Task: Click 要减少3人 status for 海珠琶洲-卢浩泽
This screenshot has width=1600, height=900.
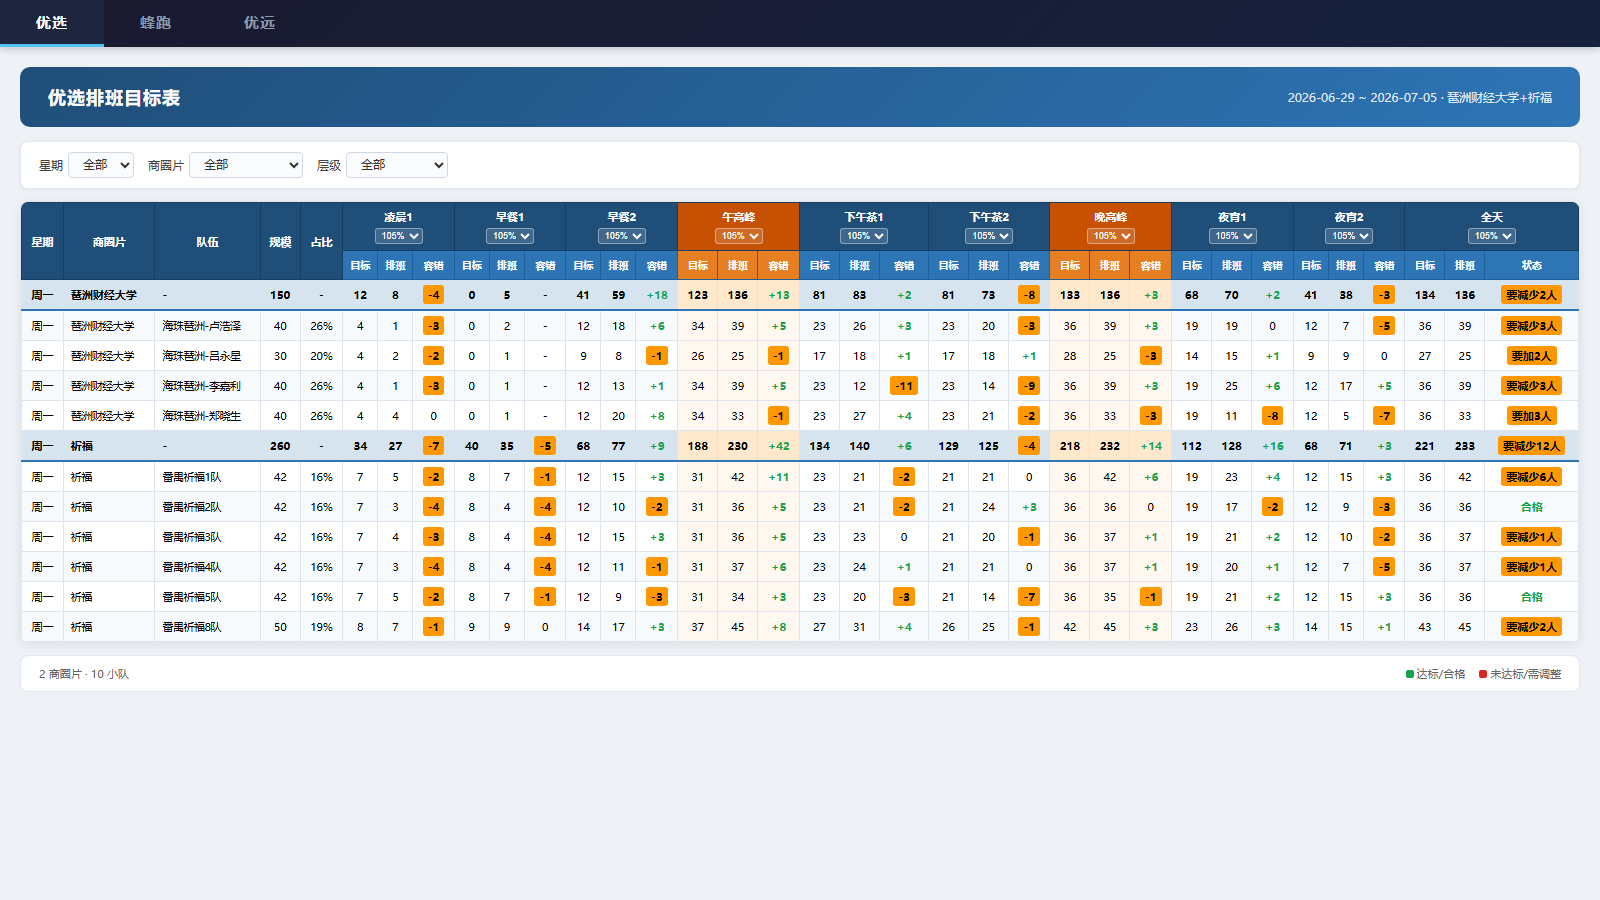Action: coord(1532,326)
